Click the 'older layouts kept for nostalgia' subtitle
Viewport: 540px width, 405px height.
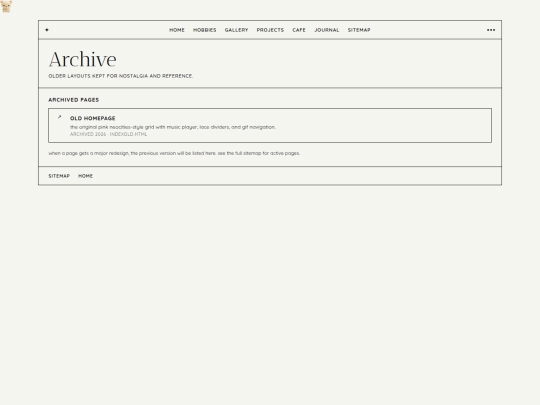pos(121,76)
